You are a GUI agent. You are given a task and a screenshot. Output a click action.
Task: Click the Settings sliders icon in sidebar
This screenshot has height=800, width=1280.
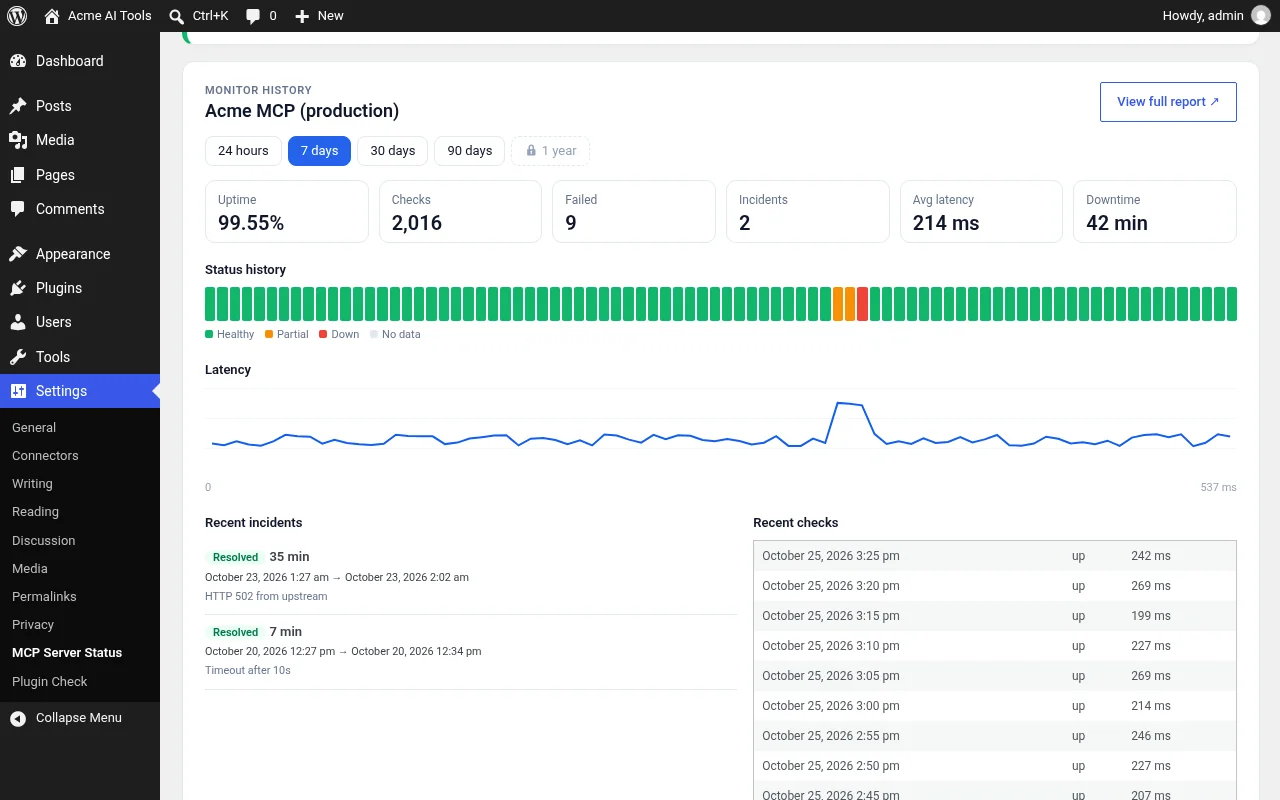click(18, 391)
